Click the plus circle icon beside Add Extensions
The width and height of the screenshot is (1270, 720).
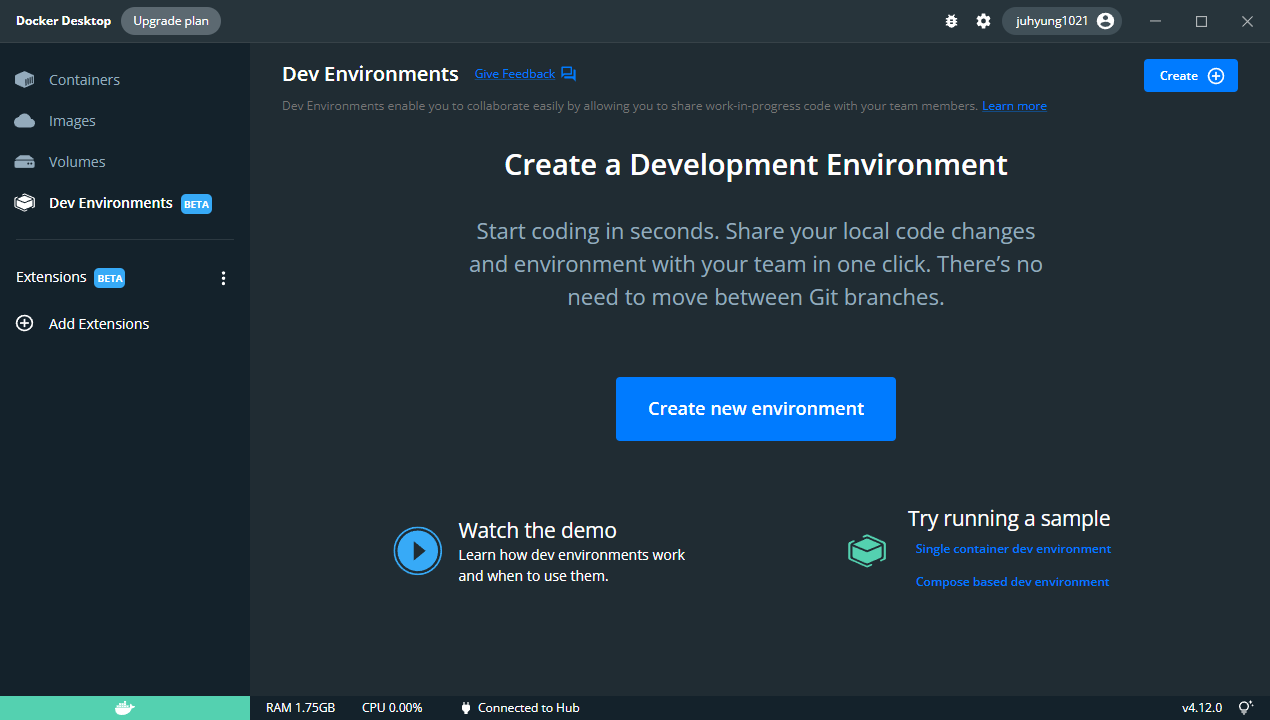pyautogui.click(x=25, y=324)
